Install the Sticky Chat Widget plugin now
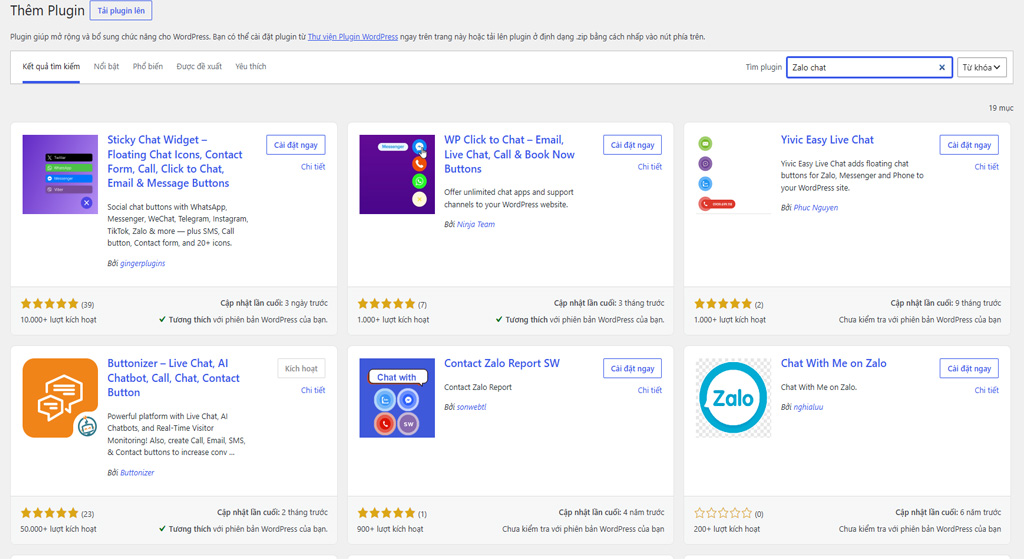This screenshot has width=1024, height=559. tap(296, 145)
